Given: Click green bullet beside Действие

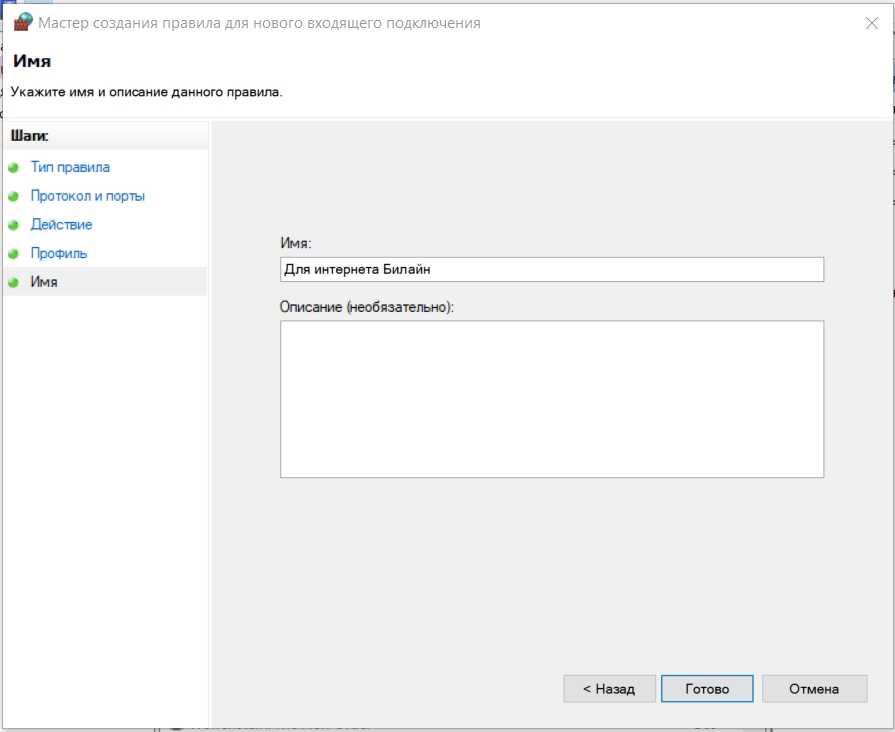Looking at the screenshot, I should tap(13, 225).
